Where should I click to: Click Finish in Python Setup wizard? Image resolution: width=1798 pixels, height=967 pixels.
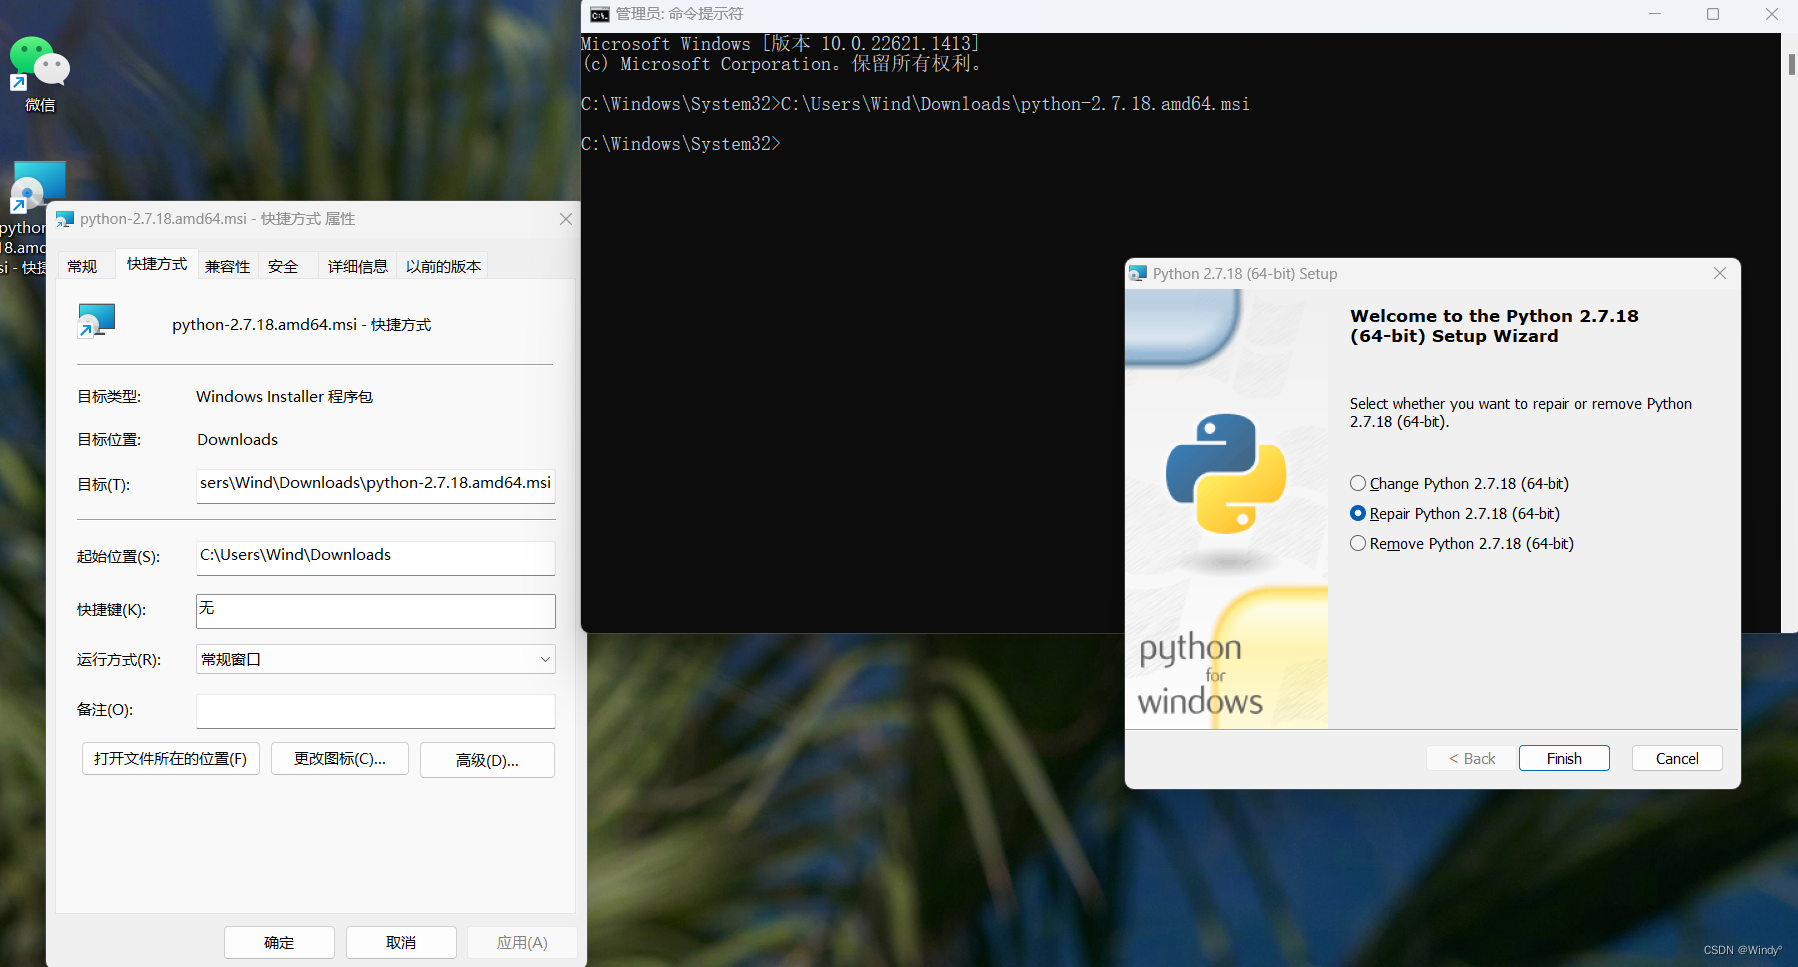[x=1564, y=758]
